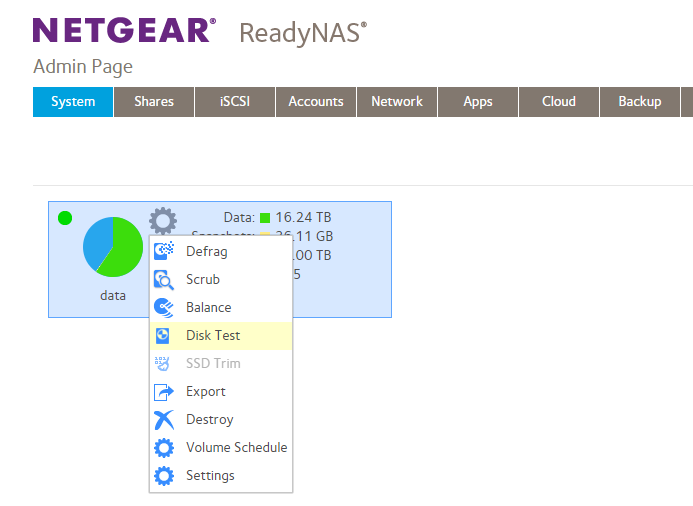Click the Defrag icon in context menu
The image size is (693, 506).
click(164, 252)
